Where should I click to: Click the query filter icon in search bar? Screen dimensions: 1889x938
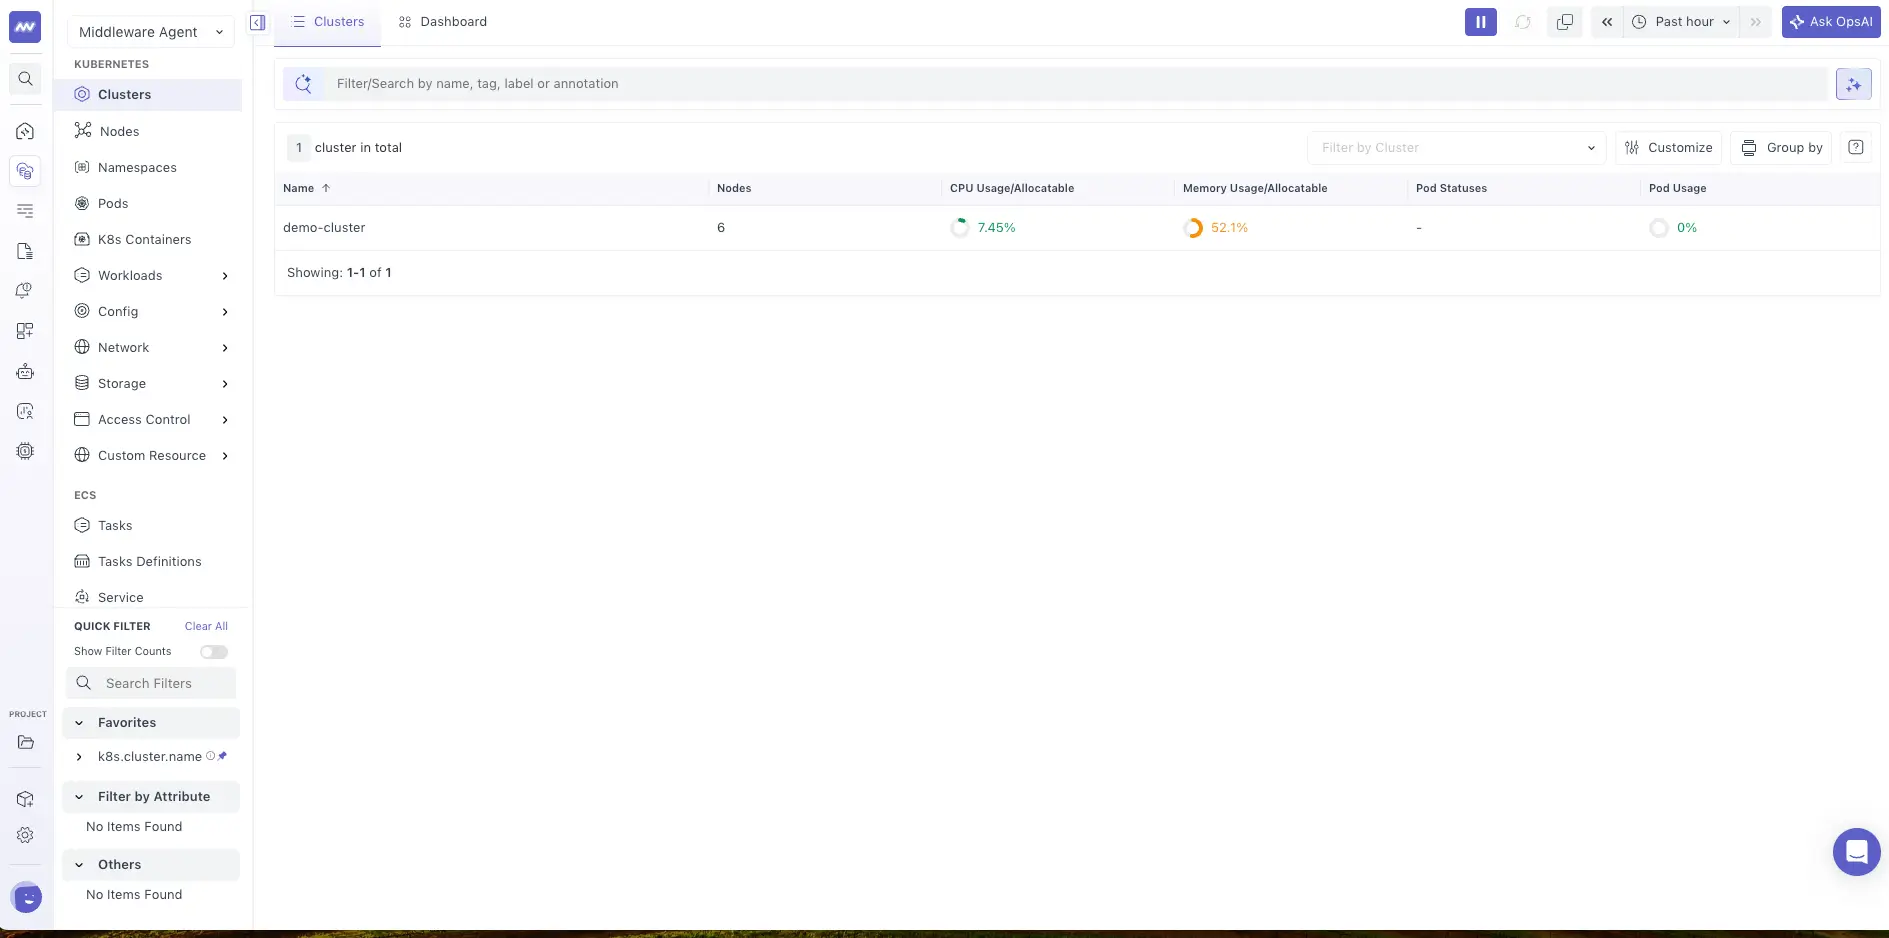pyautogui.click(x=303, y=84)
